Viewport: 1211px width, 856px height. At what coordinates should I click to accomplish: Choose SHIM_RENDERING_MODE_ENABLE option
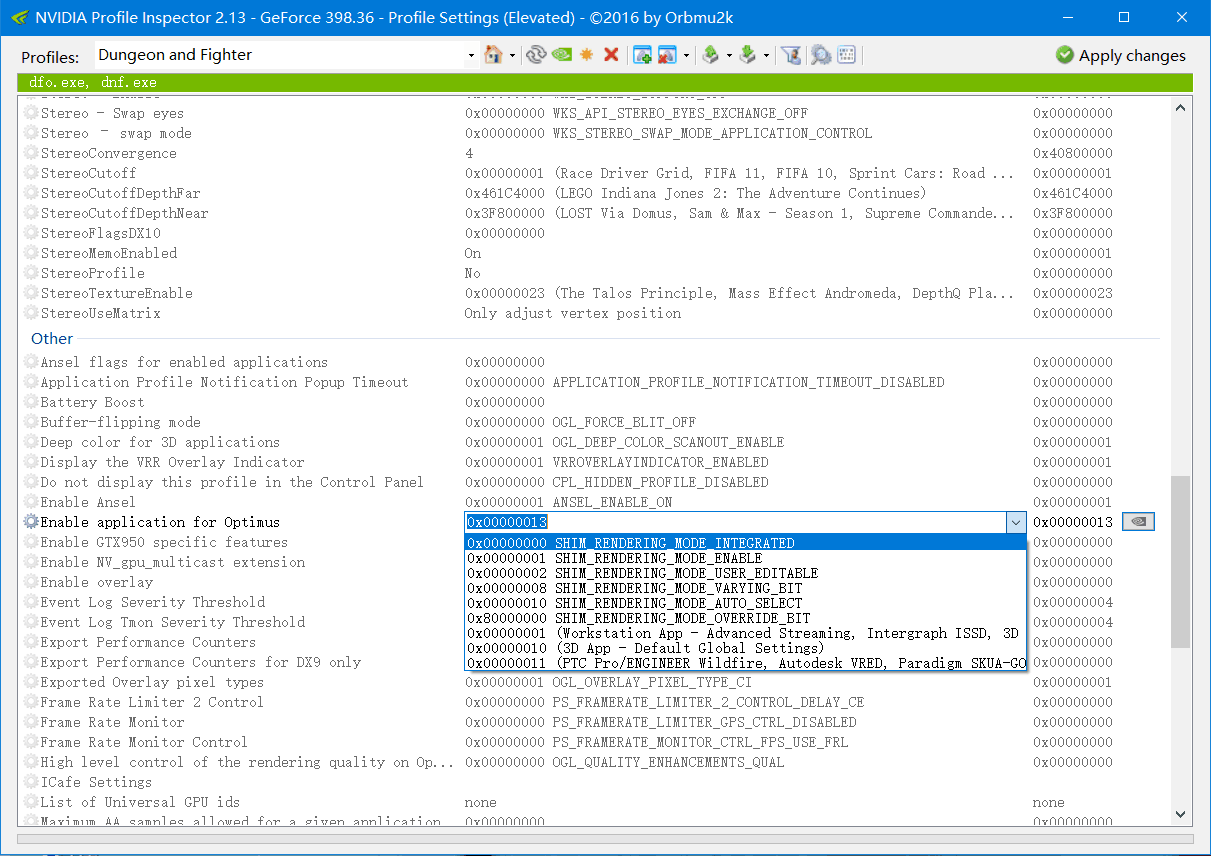pos(745,558)
